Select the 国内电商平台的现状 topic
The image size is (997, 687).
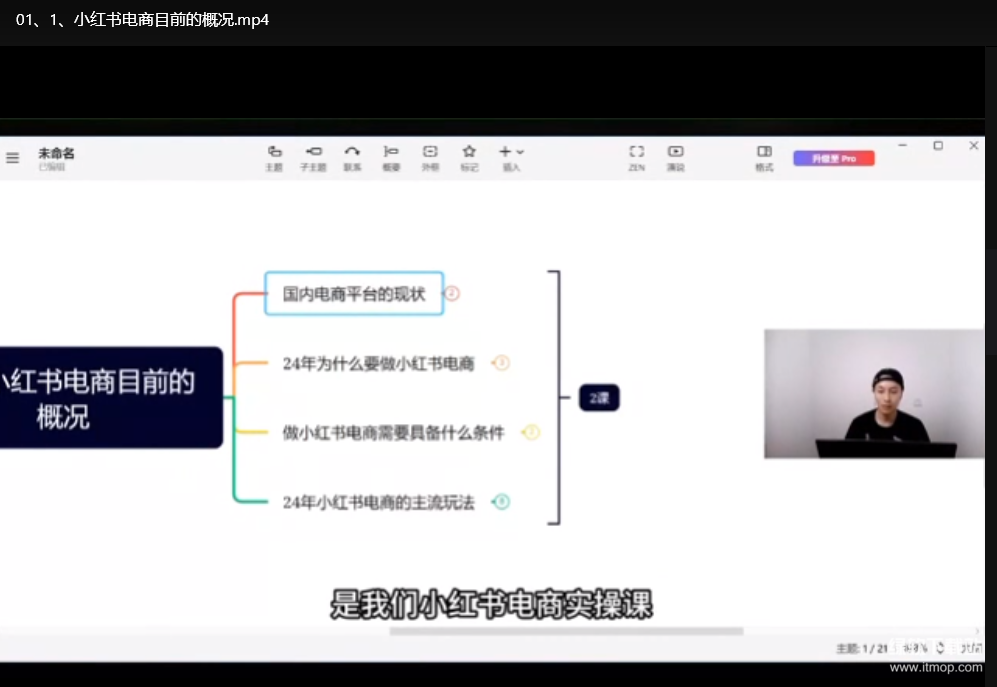click(x=354, y=293)
